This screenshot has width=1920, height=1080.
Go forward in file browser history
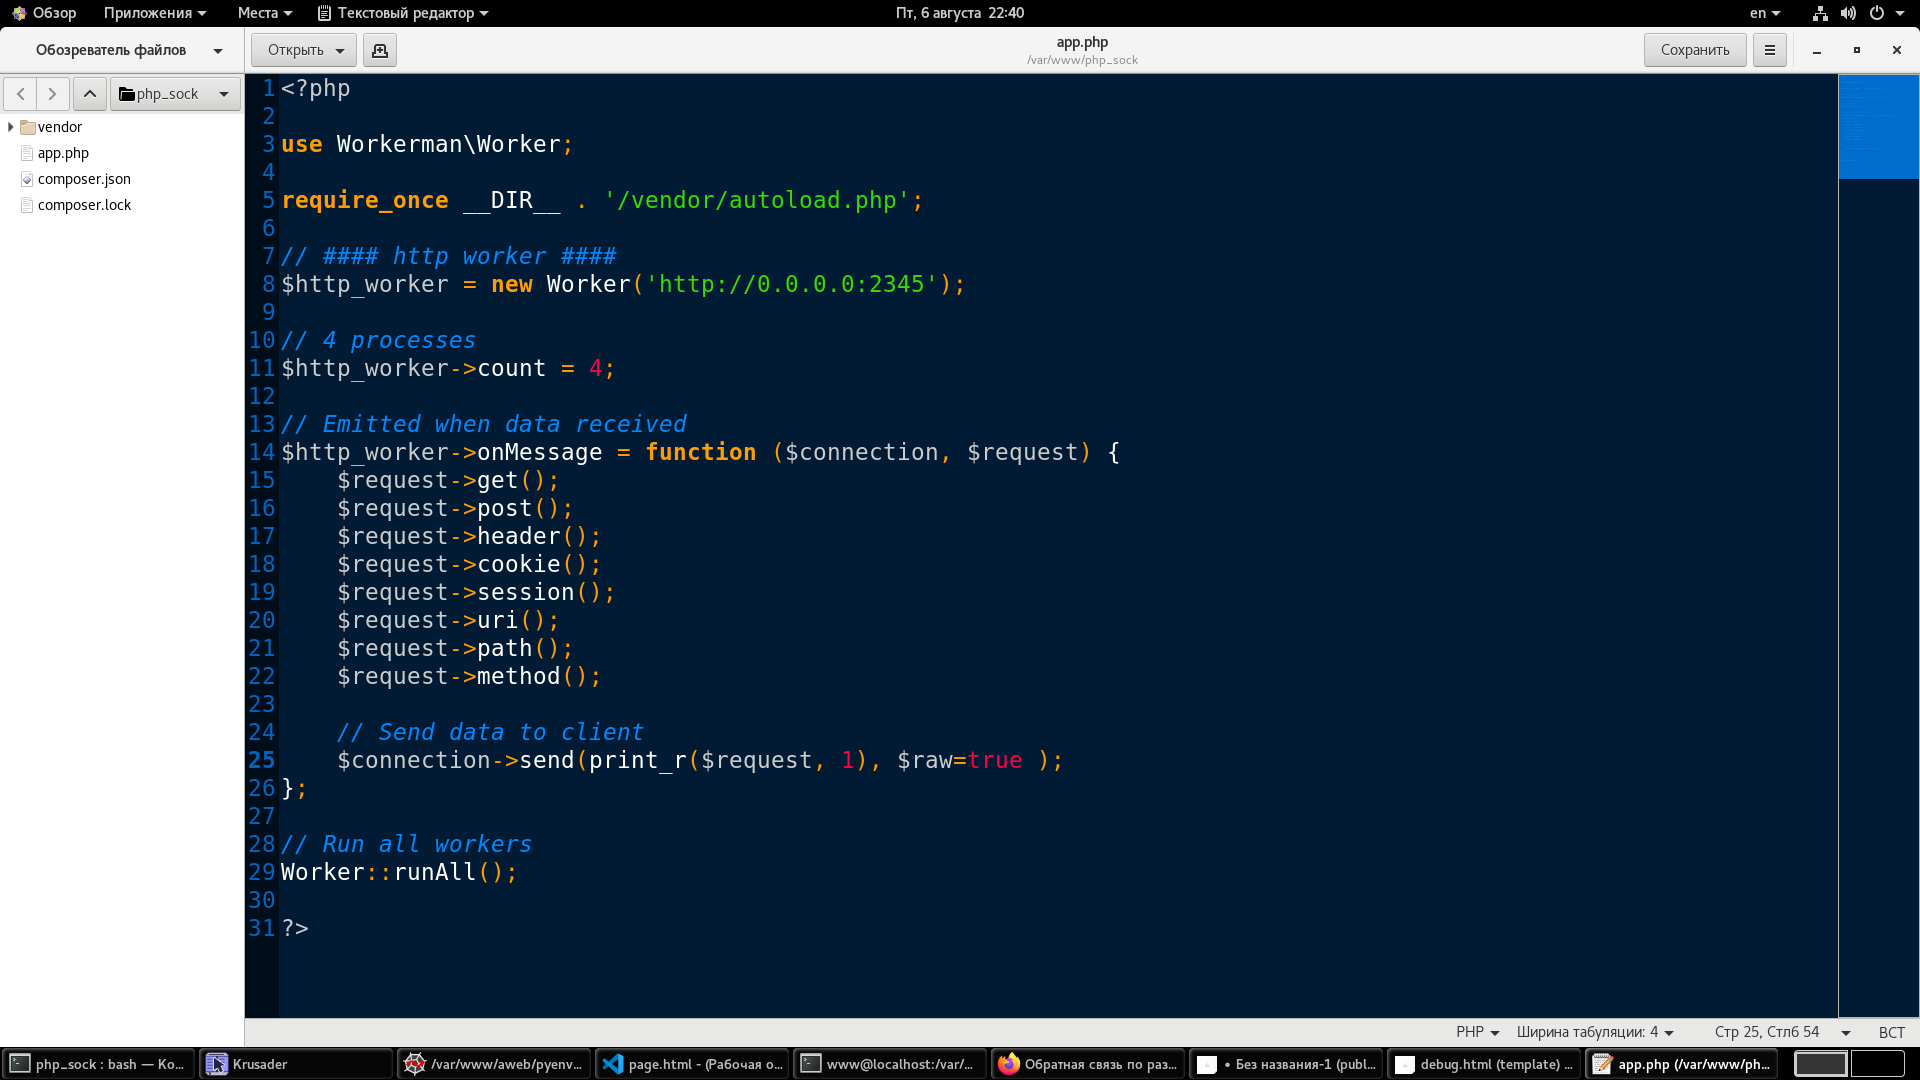coord(53,94)
